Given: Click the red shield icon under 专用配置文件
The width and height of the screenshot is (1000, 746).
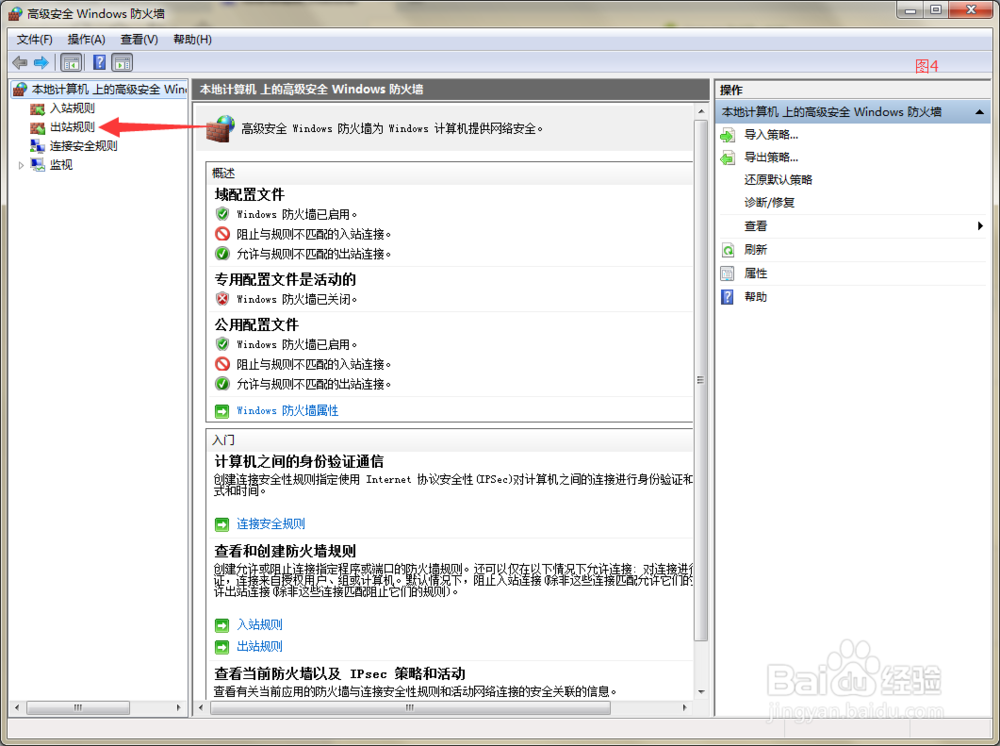Looking at the screenshot, I should click(x=222, y=298).
